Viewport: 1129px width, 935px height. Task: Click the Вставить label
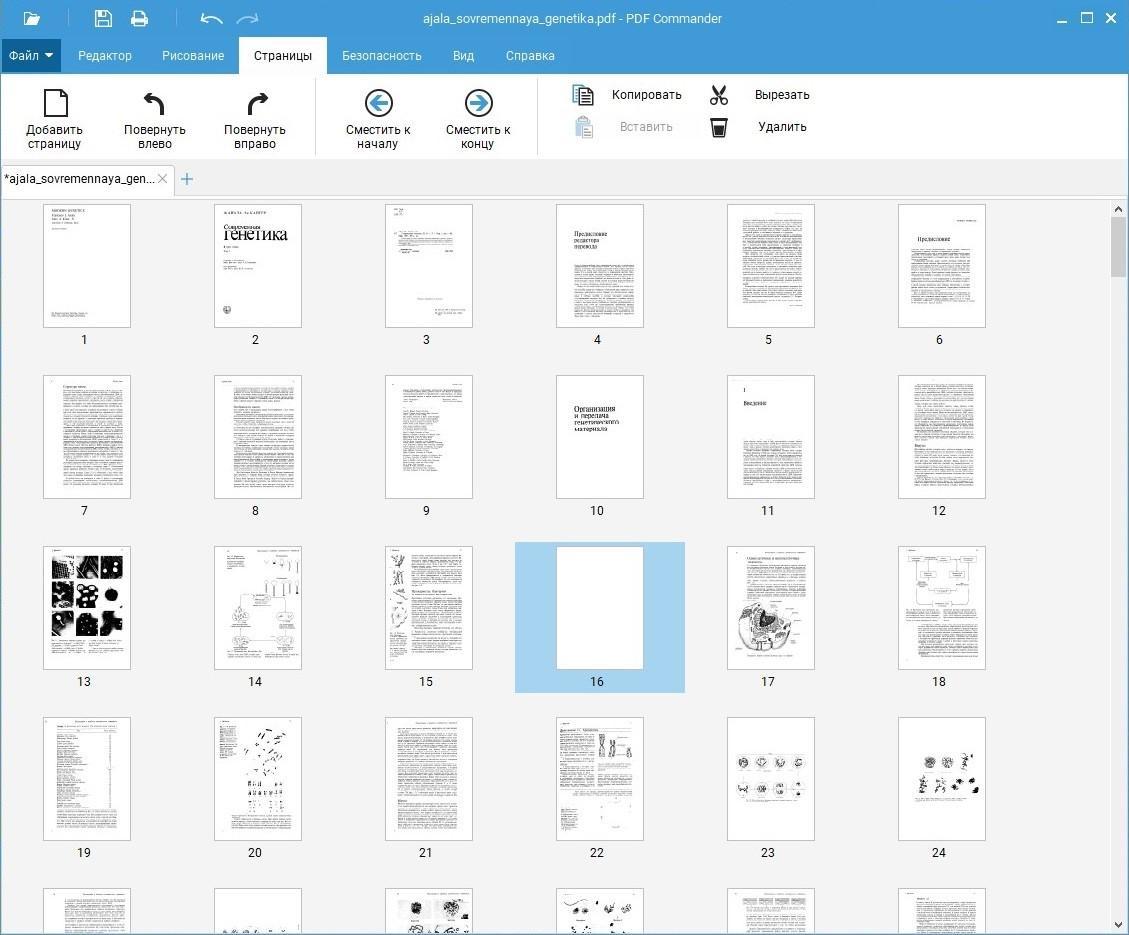[x=646, y=127]
